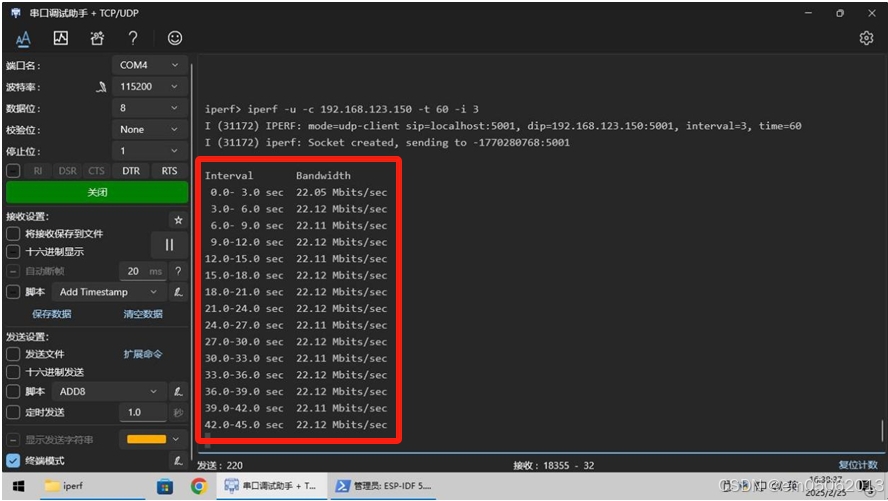Open the toolbox icon in top toolbar
The image size is (888, 501).
click(x=97, y=38)
